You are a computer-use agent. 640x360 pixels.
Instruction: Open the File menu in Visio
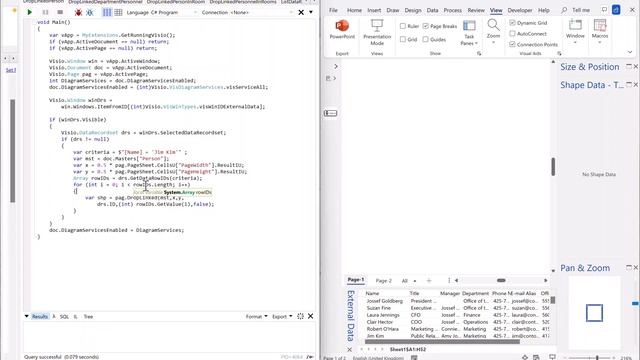coord(333,10)
